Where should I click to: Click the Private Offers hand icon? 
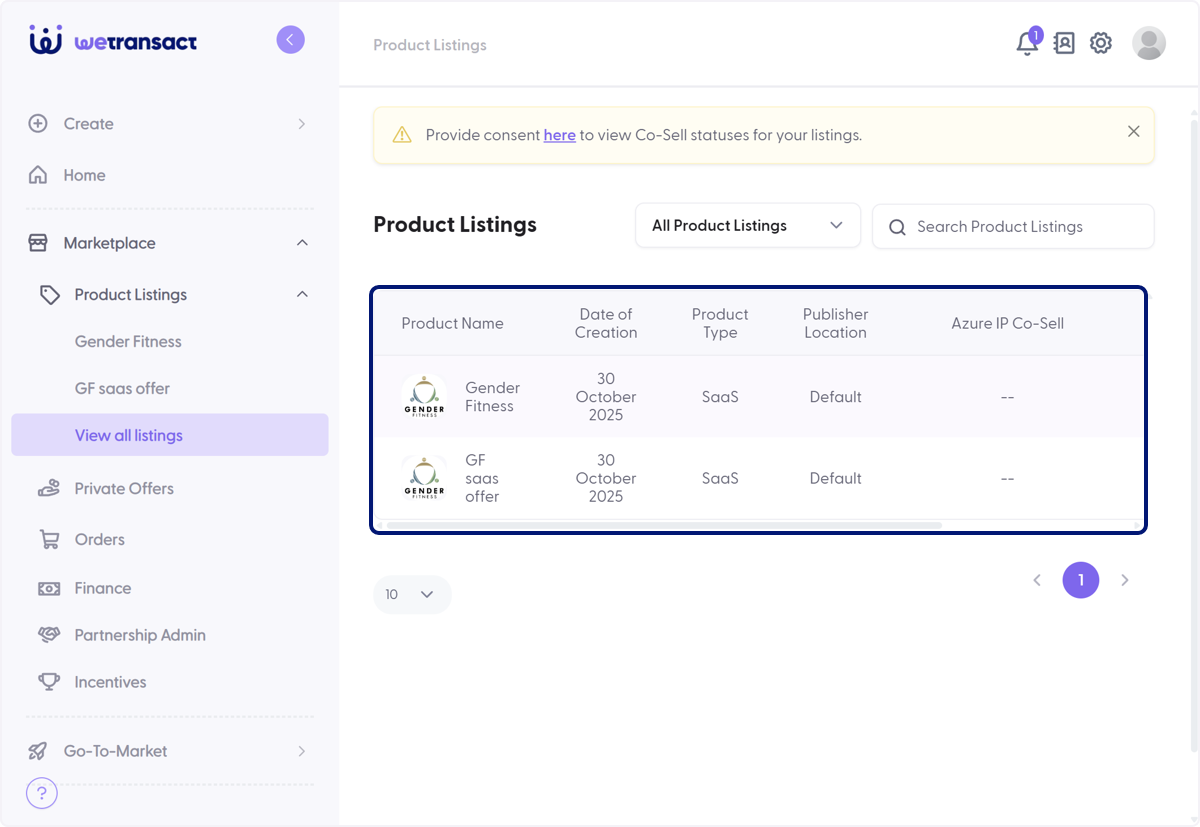49,489
